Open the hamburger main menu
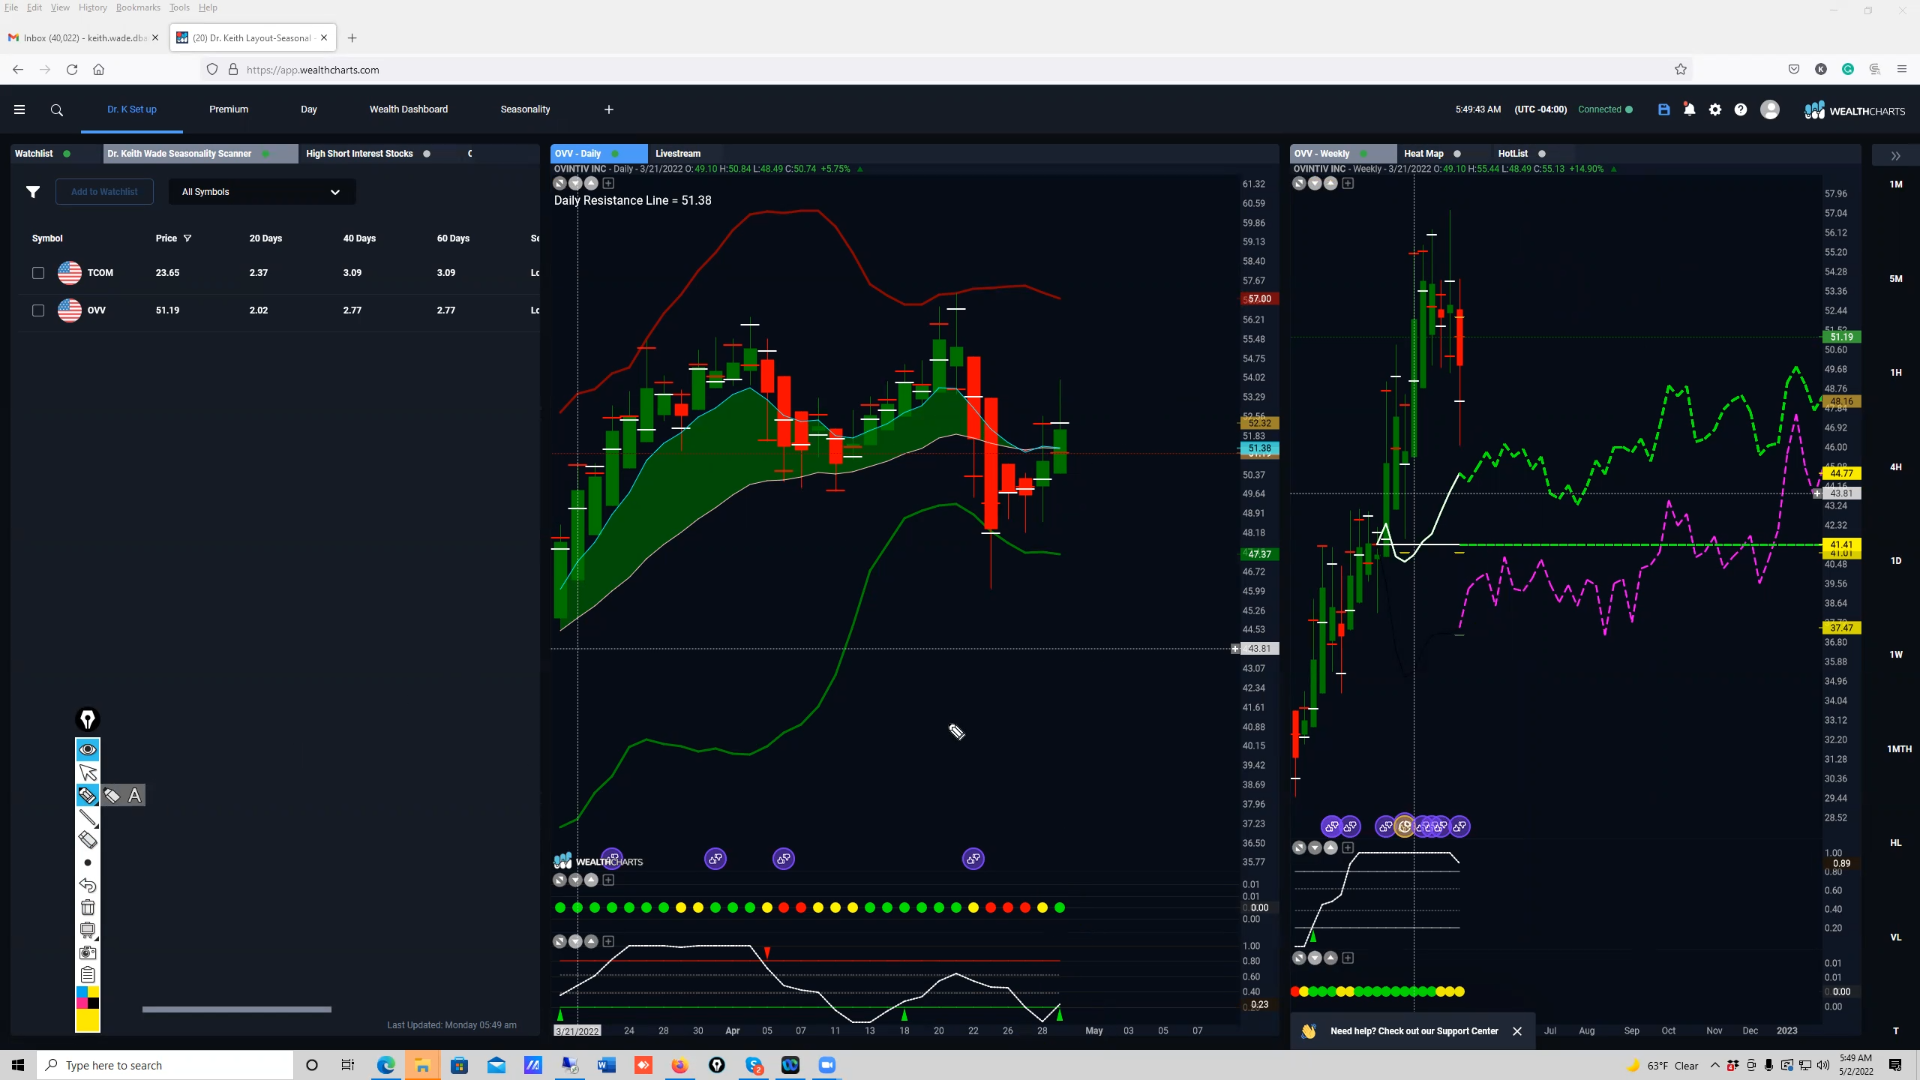This screenshot has width=1920, height=1080. (x=19, y=110)
